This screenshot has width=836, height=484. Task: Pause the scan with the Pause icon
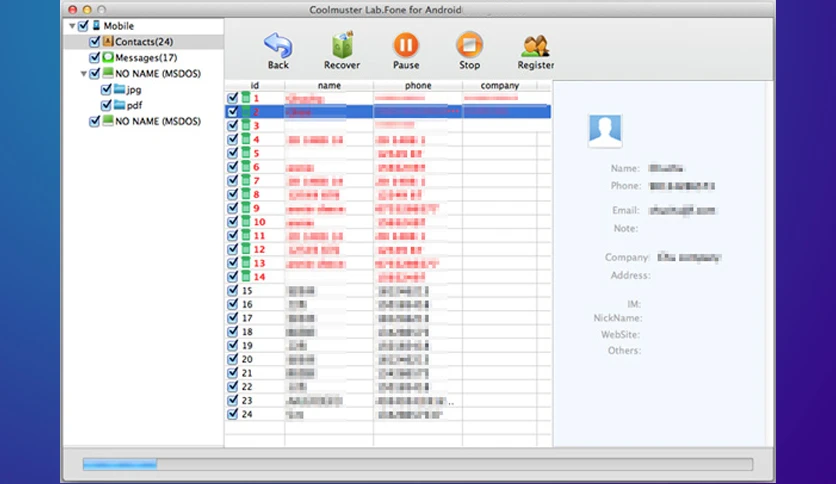(x=406, y=45)
